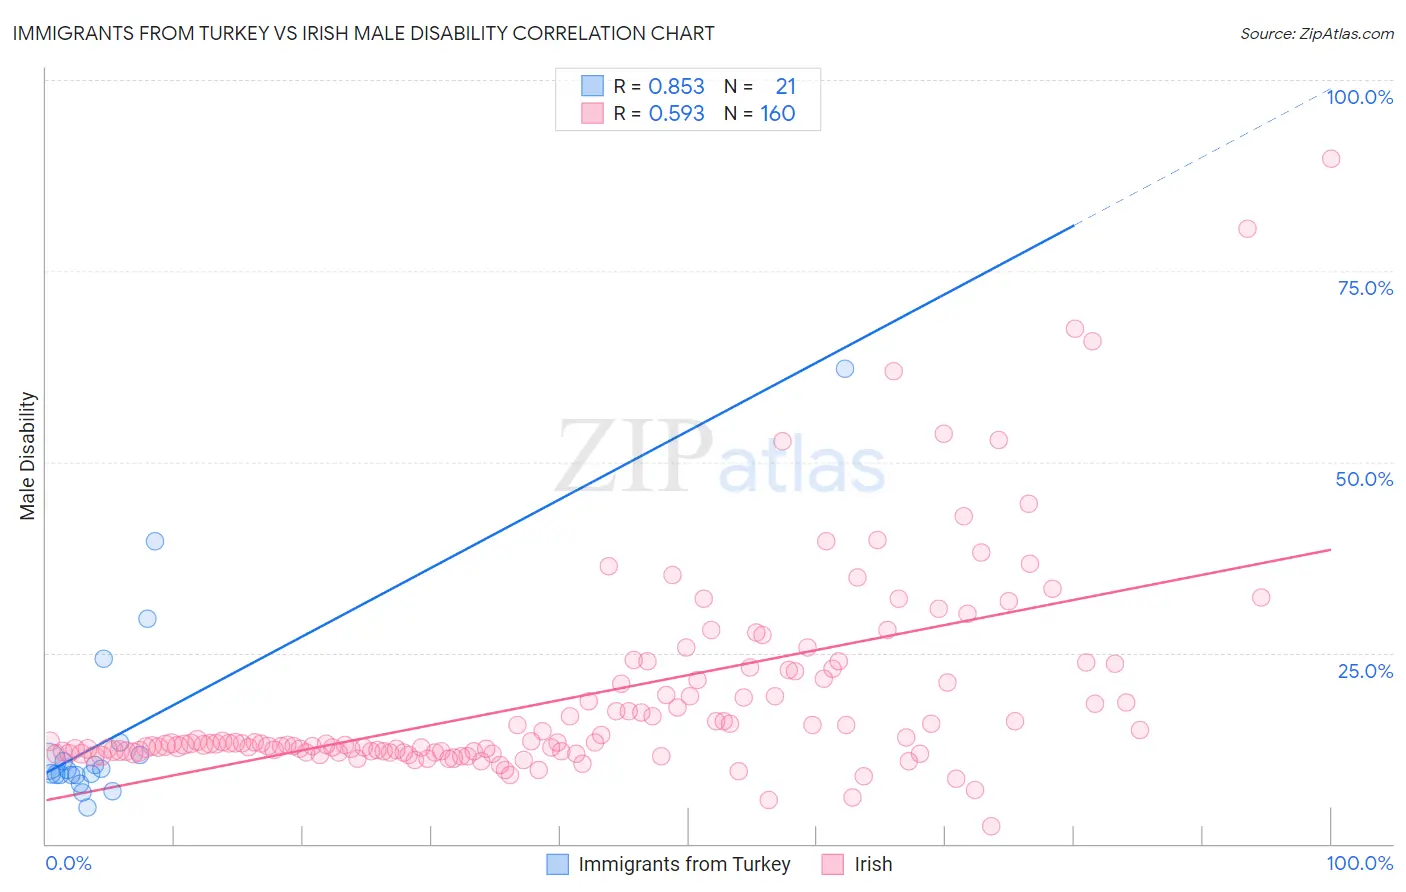Select the Immigrants from Turkey legend label
1406x892 pixels.
click(x=684, y=864)
